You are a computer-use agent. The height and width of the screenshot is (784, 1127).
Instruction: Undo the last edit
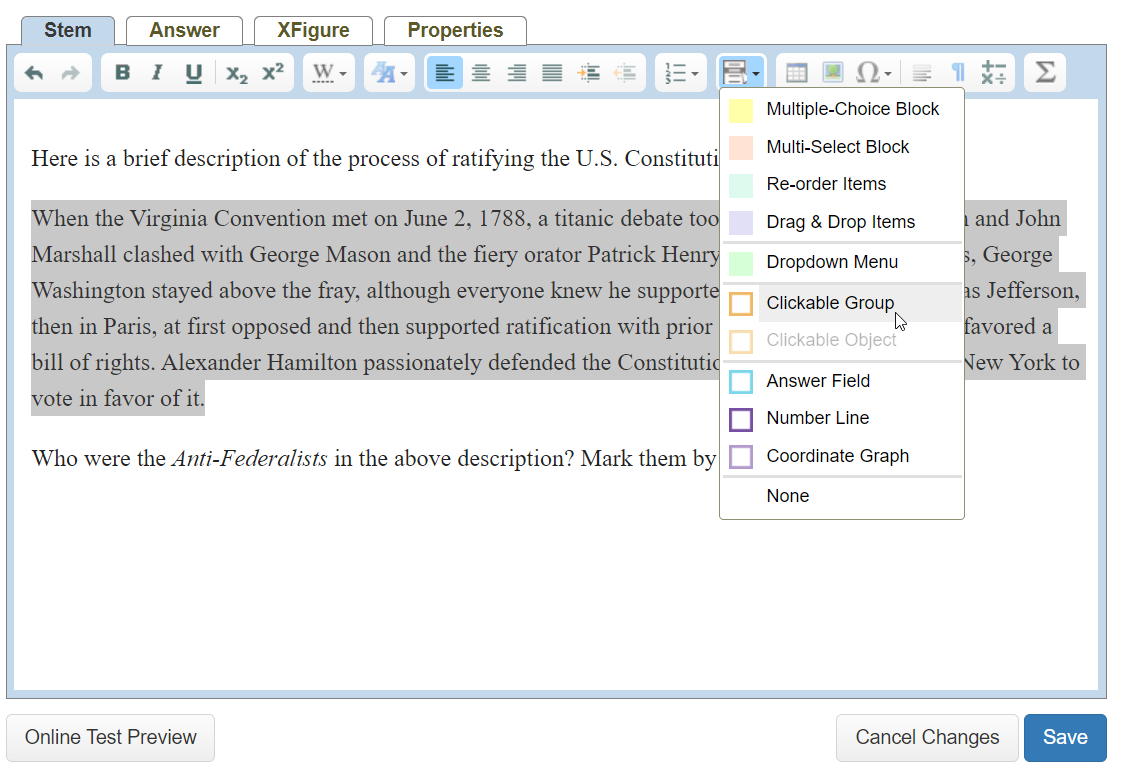point(34,73)
